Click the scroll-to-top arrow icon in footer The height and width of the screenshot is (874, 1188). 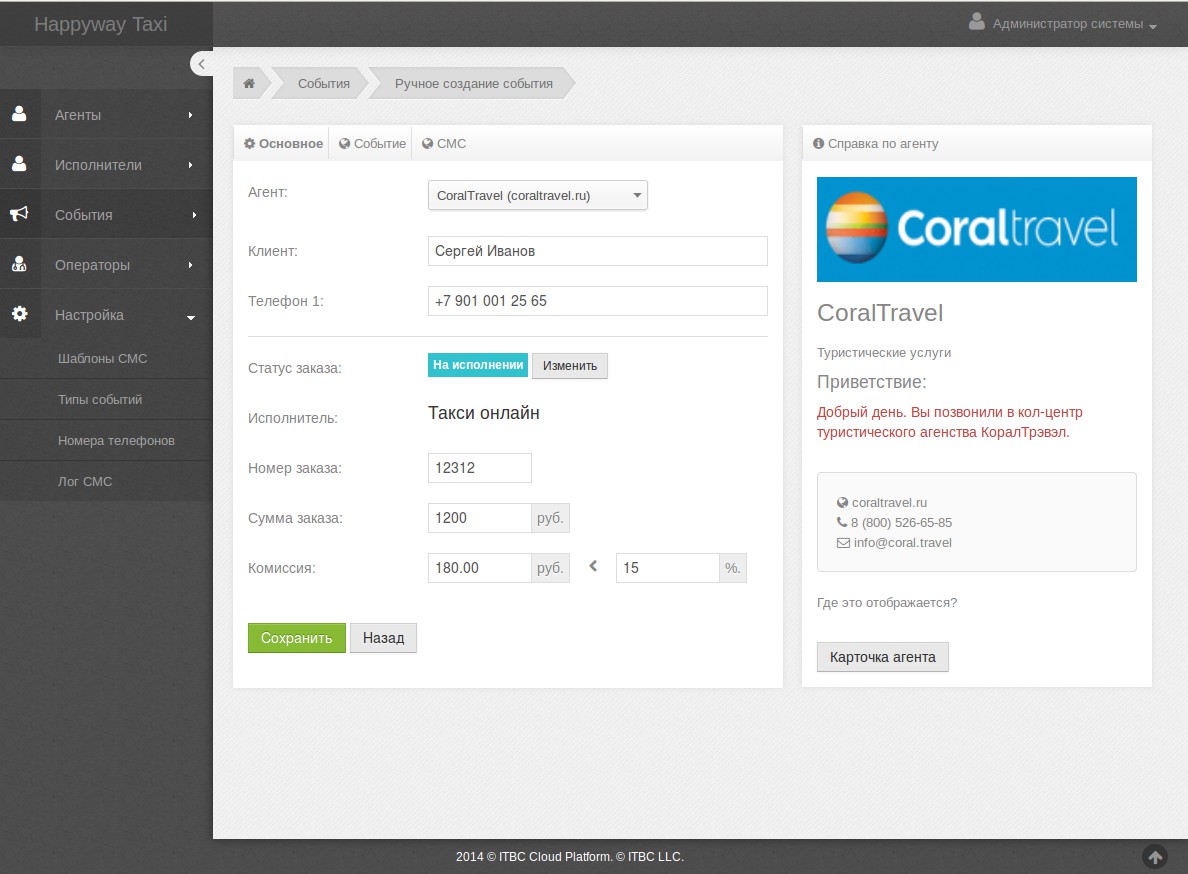[1155, 857]
